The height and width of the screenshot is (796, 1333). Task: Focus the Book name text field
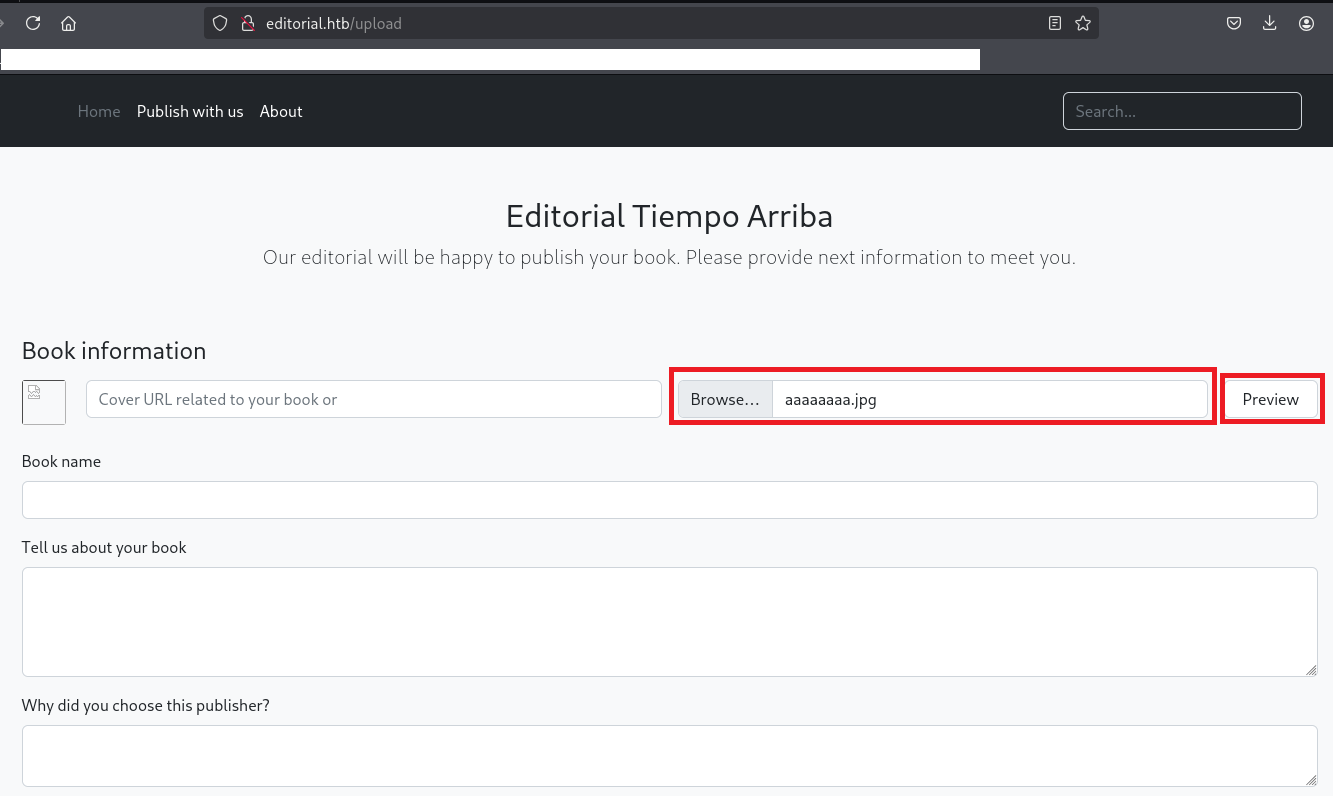tap(669, 500)
